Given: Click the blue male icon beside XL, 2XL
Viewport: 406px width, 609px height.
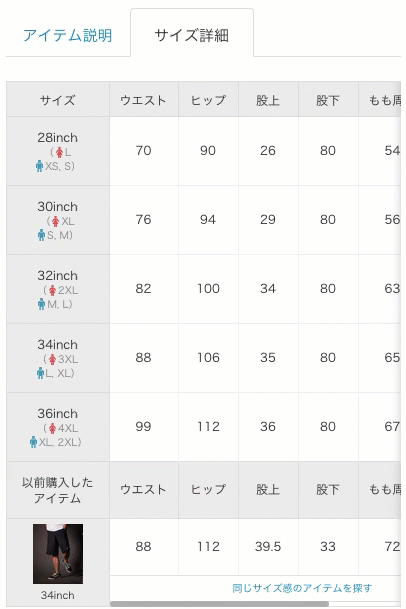Looking at the screenshot, I should click(33, 442).
